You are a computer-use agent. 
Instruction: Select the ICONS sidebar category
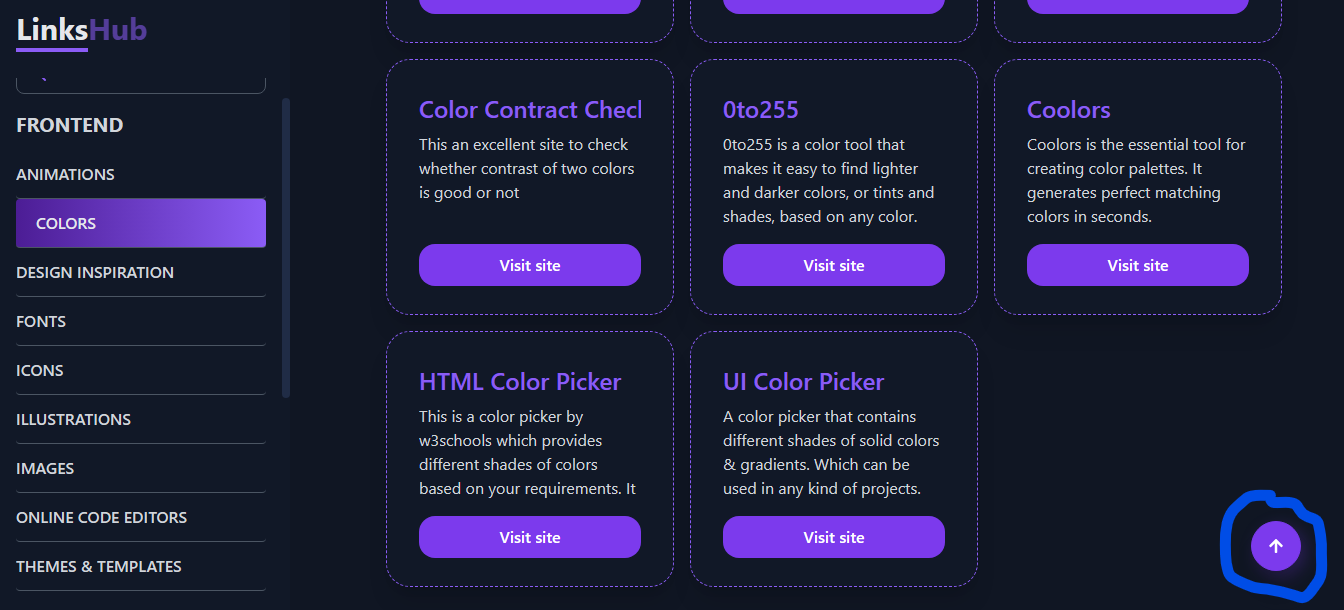click(39, 370)
